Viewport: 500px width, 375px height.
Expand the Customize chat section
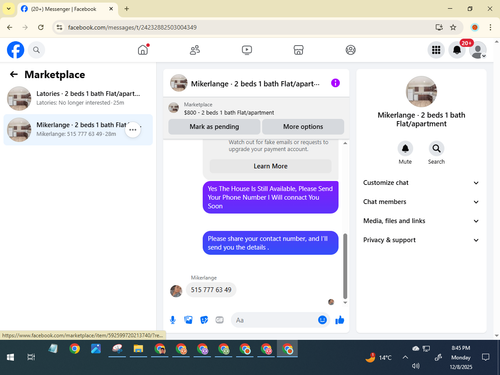click(421, 183)
